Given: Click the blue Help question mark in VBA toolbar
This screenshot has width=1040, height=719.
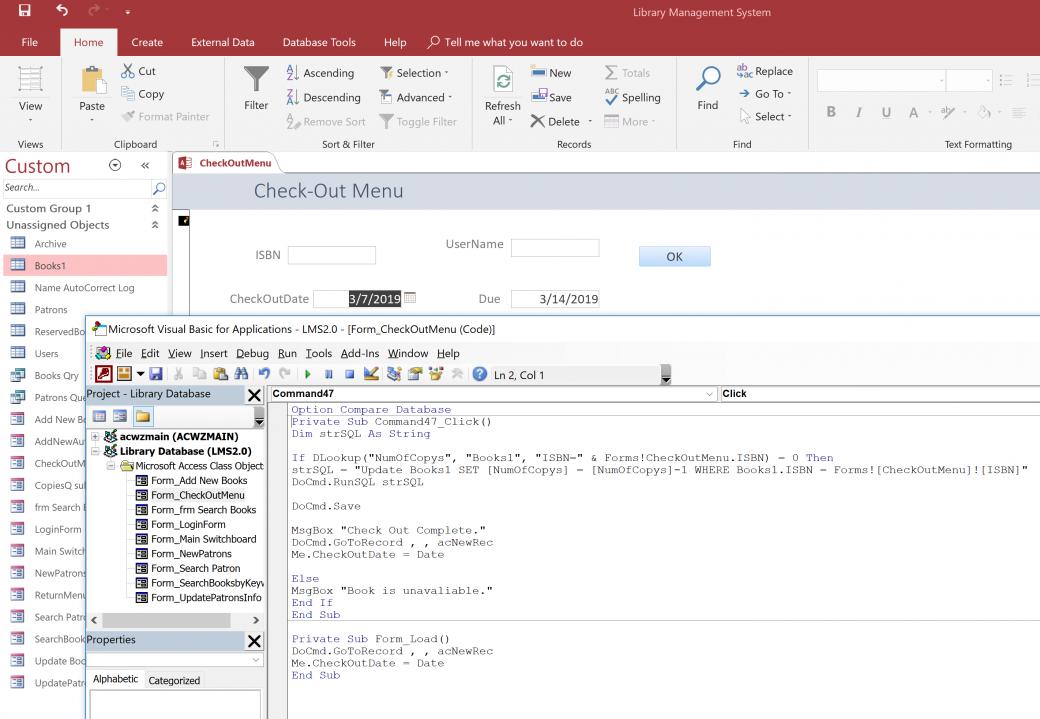Looking at the screenshot, I should tap(480, 374).
